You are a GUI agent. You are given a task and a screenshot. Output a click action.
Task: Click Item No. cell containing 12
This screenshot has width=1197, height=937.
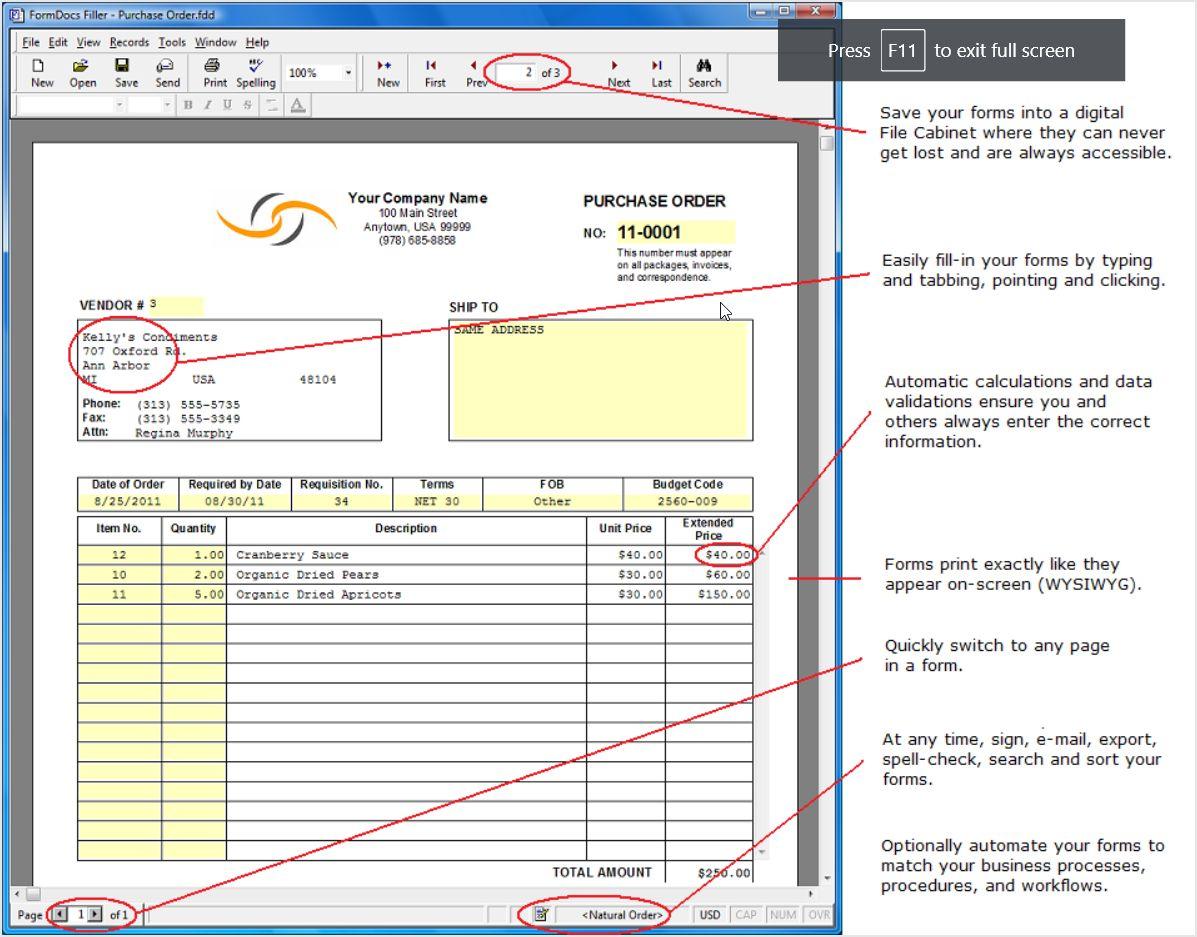119,555
